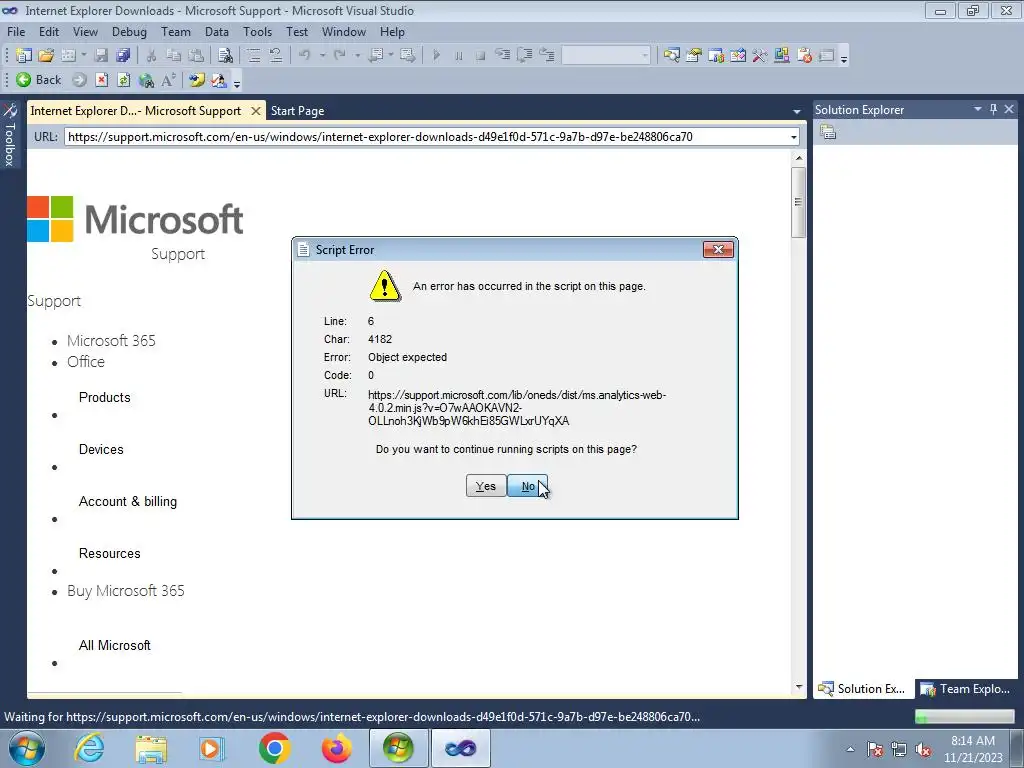
Task: Click the Start Debugging play icon
Action: point(436,56)
